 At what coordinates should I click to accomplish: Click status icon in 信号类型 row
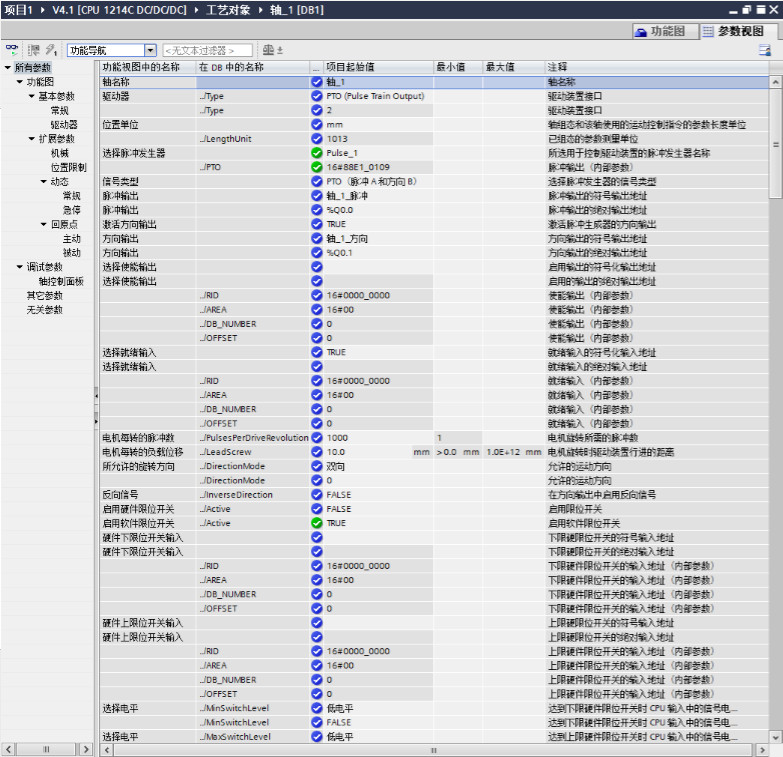click(317, 181)
